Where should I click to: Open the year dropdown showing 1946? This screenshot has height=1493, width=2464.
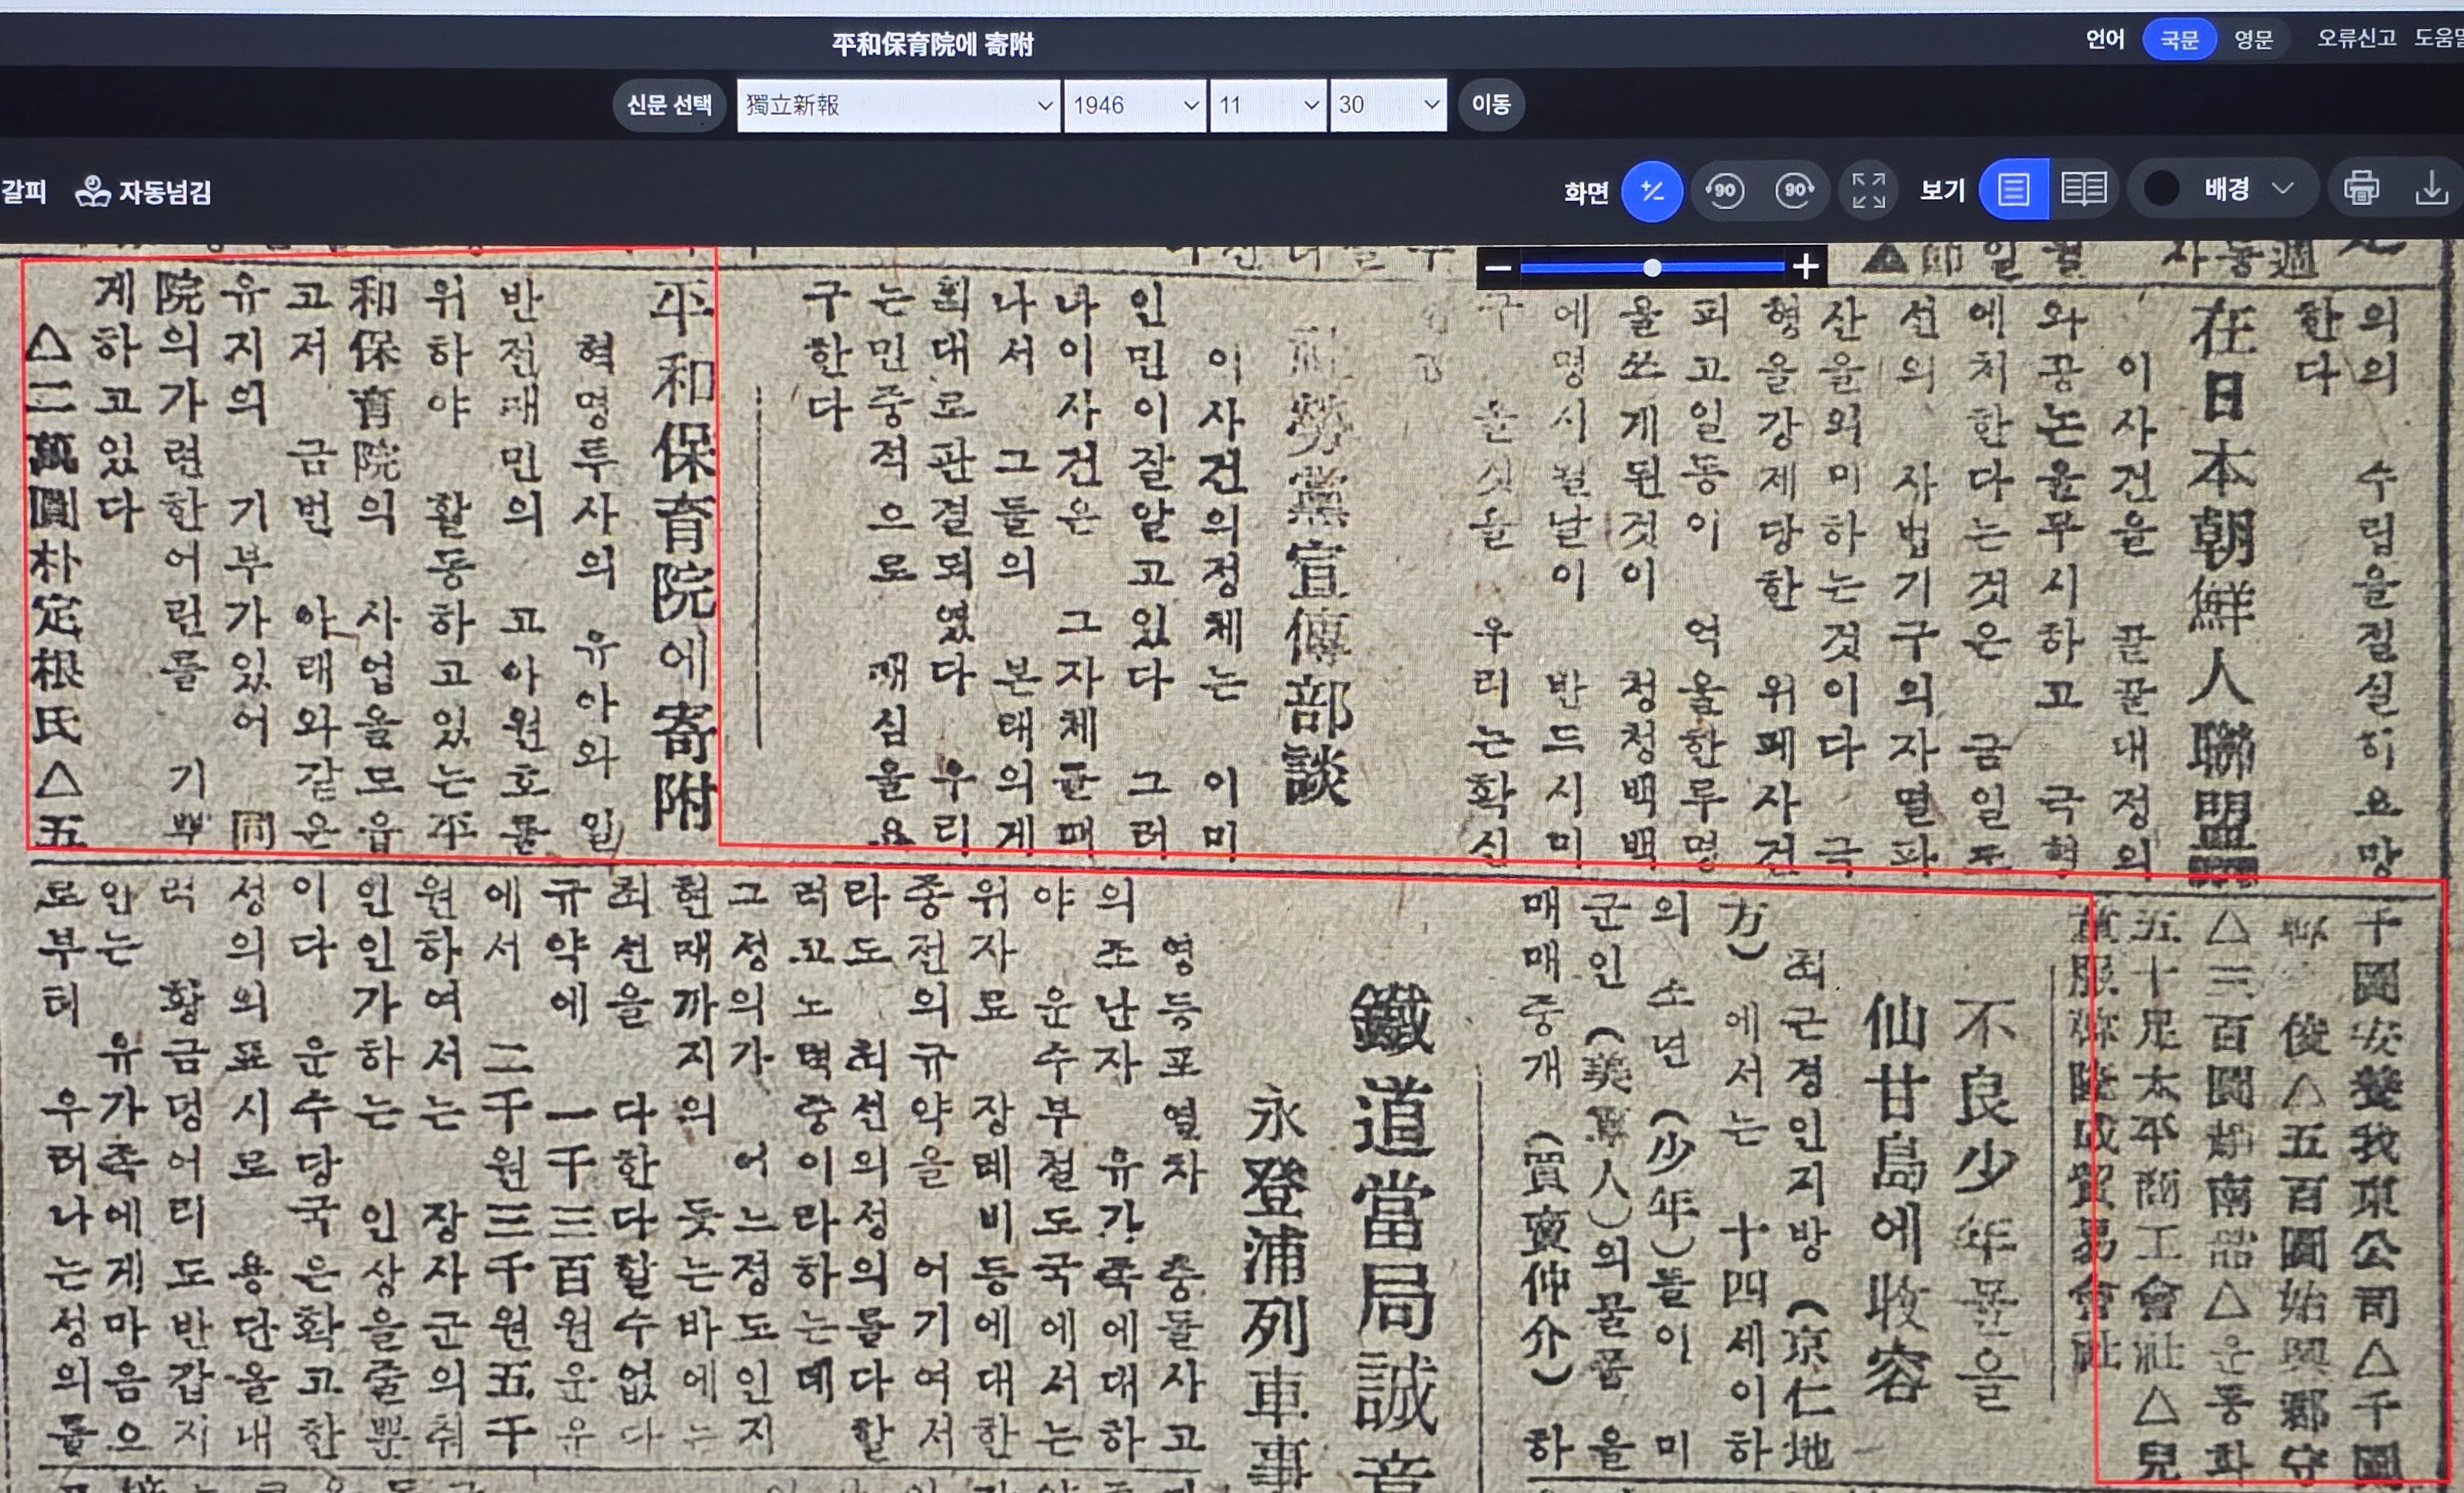click(1135, 105)
